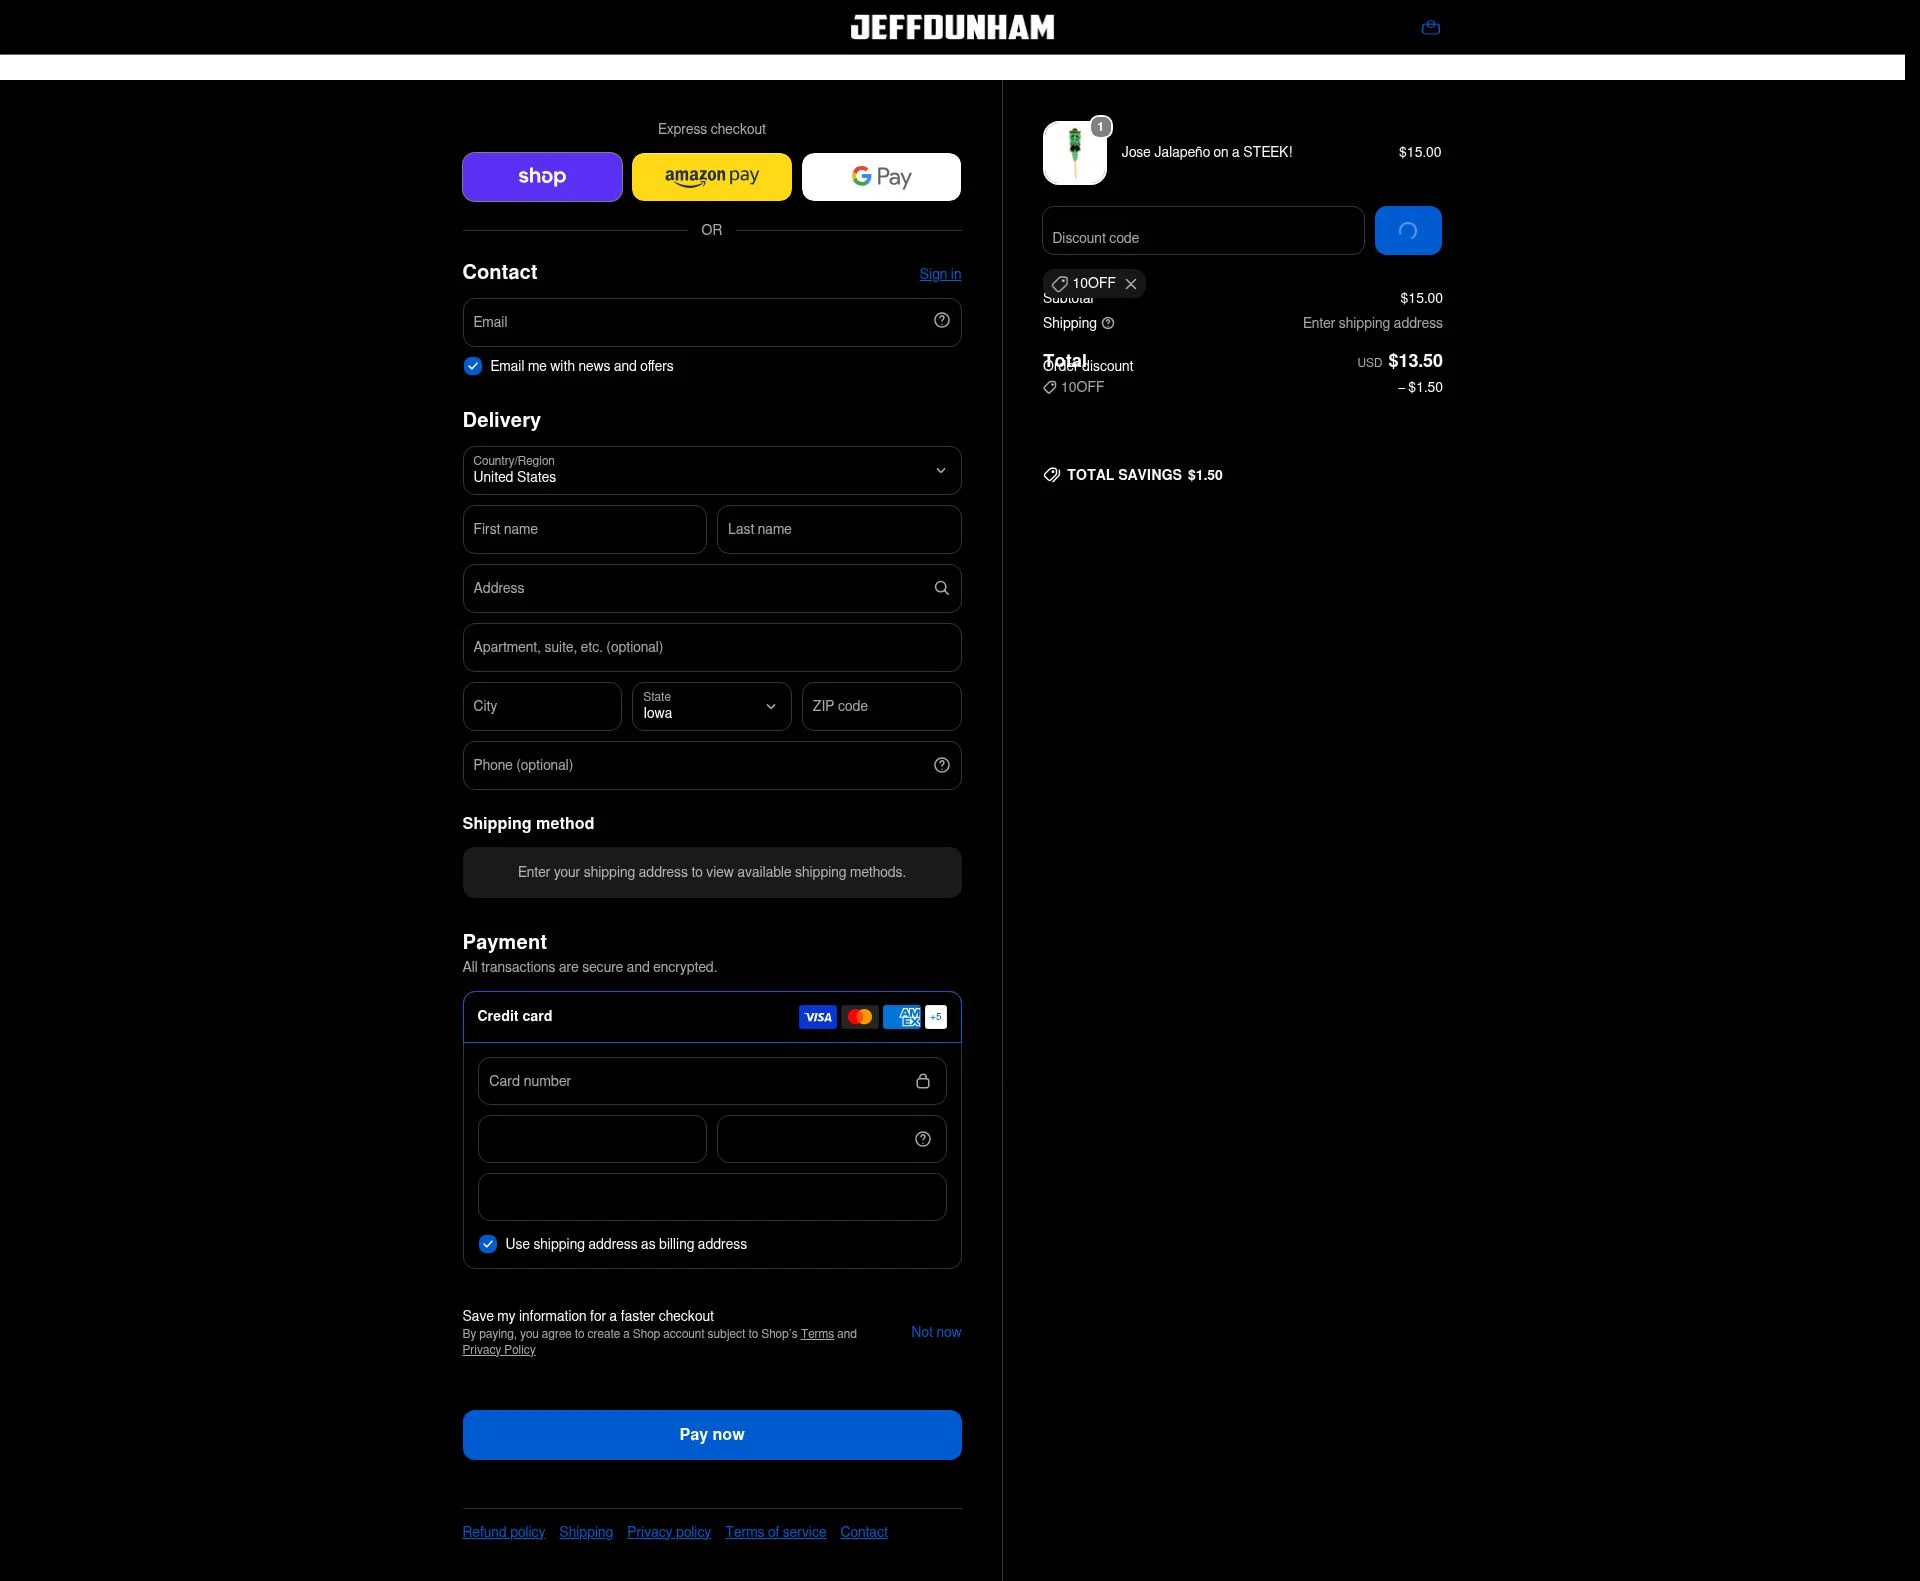The width and height of the screenshot is (1920, 1581).
Task: Focus the City input field
Action: click(x=542, y=706)
